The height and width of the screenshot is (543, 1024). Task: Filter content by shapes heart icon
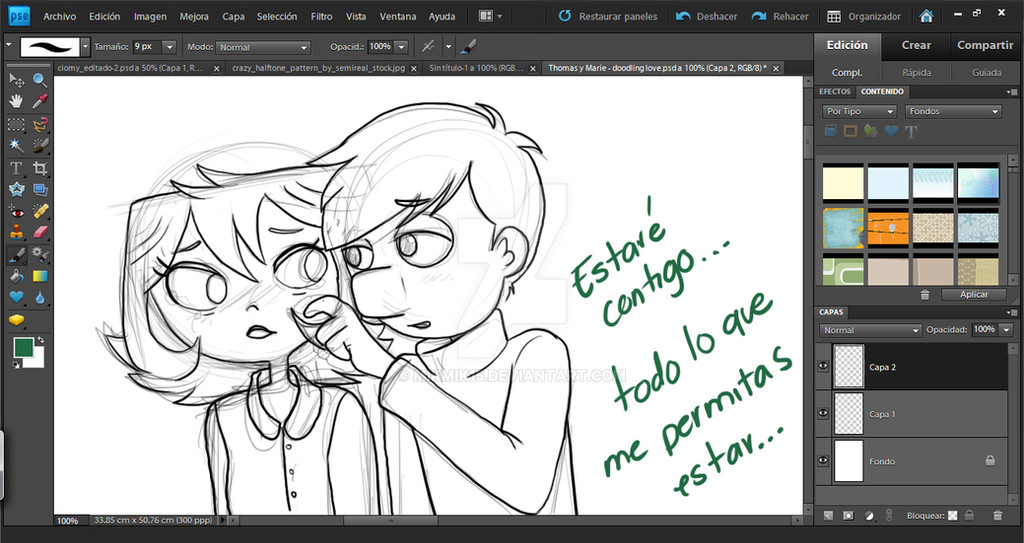[x=891, y=131]
